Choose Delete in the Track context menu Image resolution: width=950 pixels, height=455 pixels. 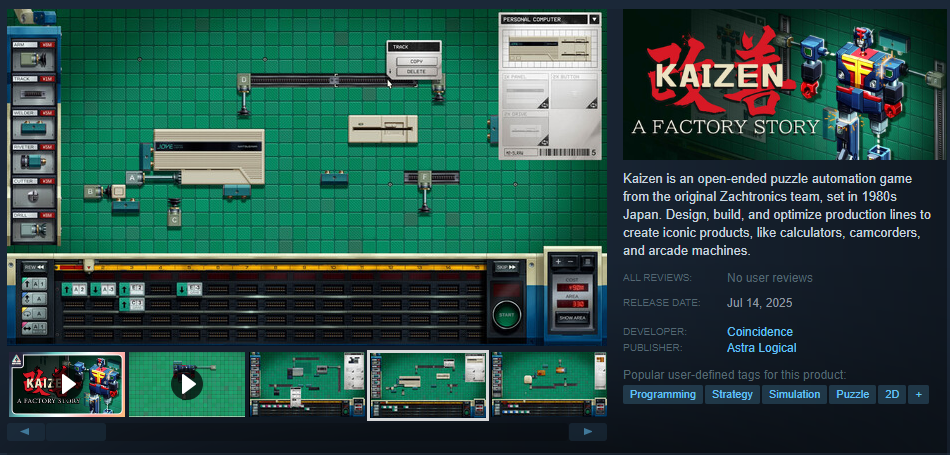[416, 71]
